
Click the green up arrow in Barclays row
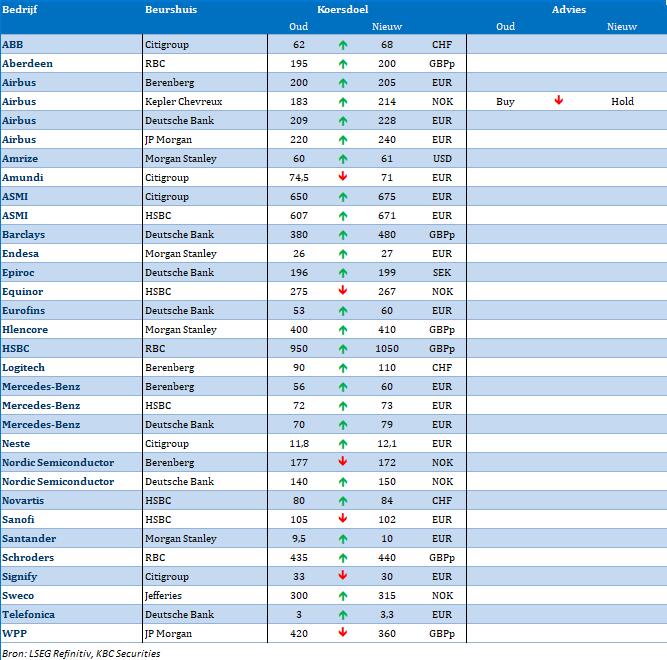click(x=343, y=235)
